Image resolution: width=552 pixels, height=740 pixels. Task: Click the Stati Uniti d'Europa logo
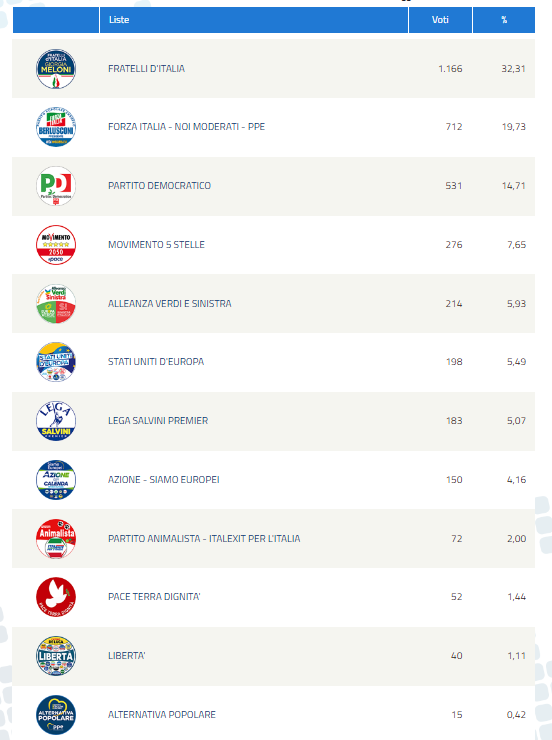tap(56, 362)
